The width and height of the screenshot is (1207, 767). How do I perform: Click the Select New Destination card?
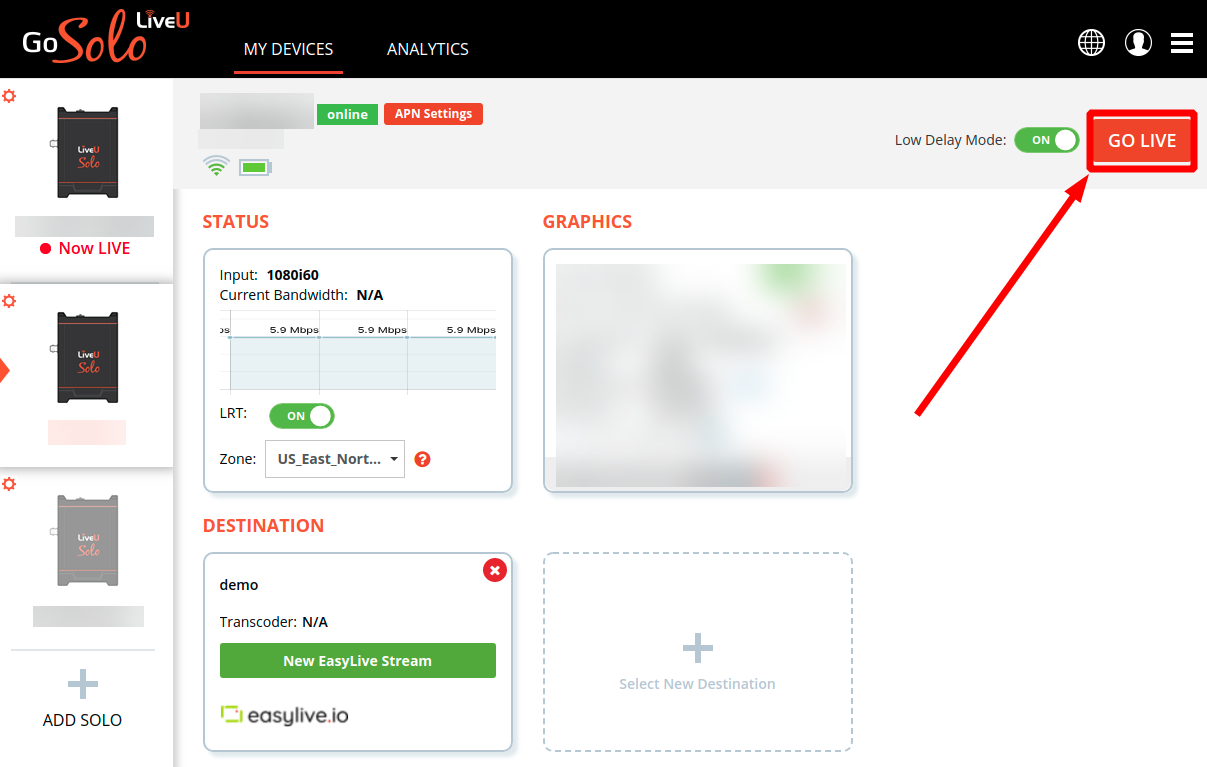tap(698, 652)
